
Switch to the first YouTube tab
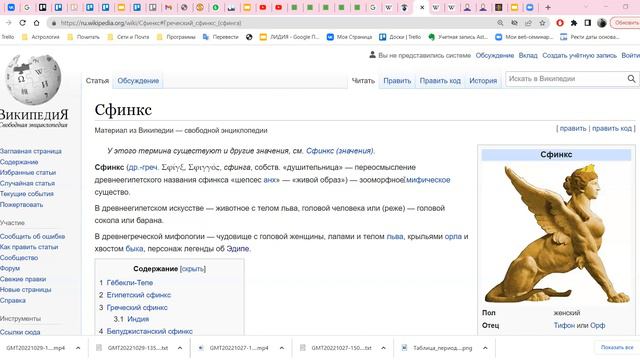263,7
